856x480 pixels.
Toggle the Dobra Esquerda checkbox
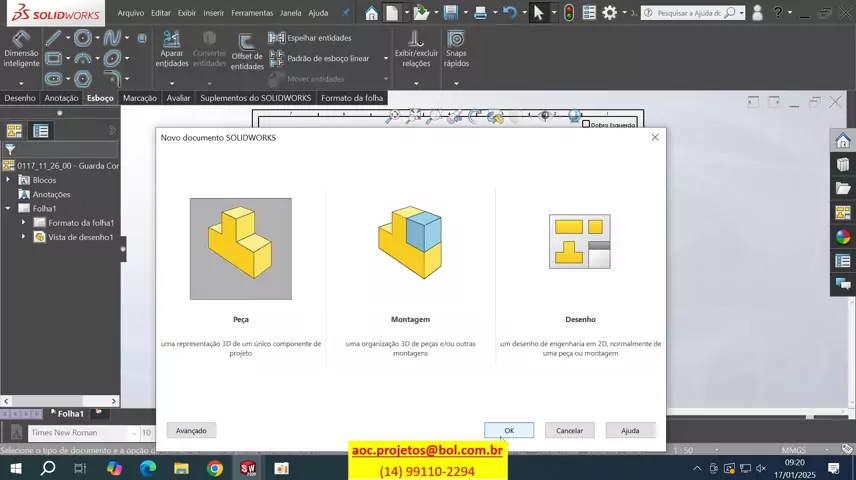point(586,125)
